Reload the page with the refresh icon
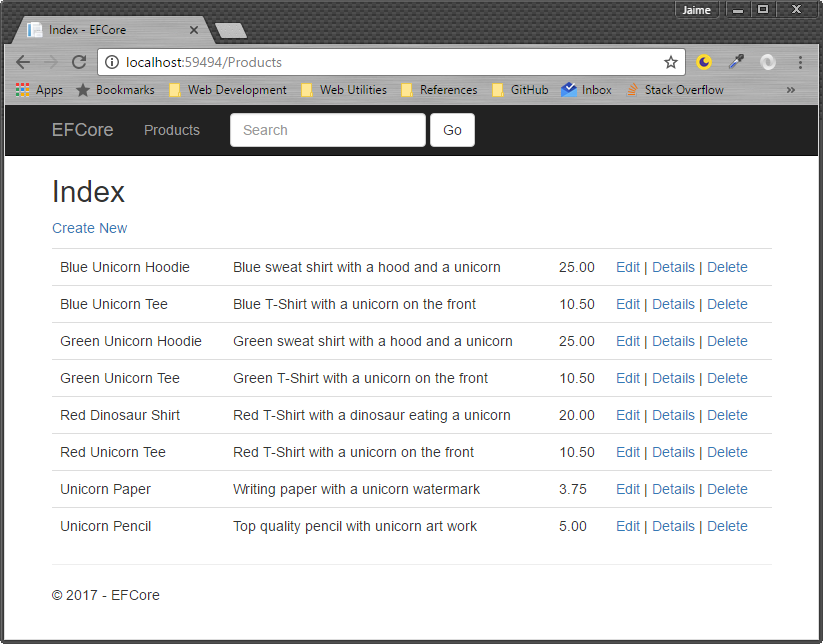Image resolution: width=823 pixels, height=644 pixels. 78,62
